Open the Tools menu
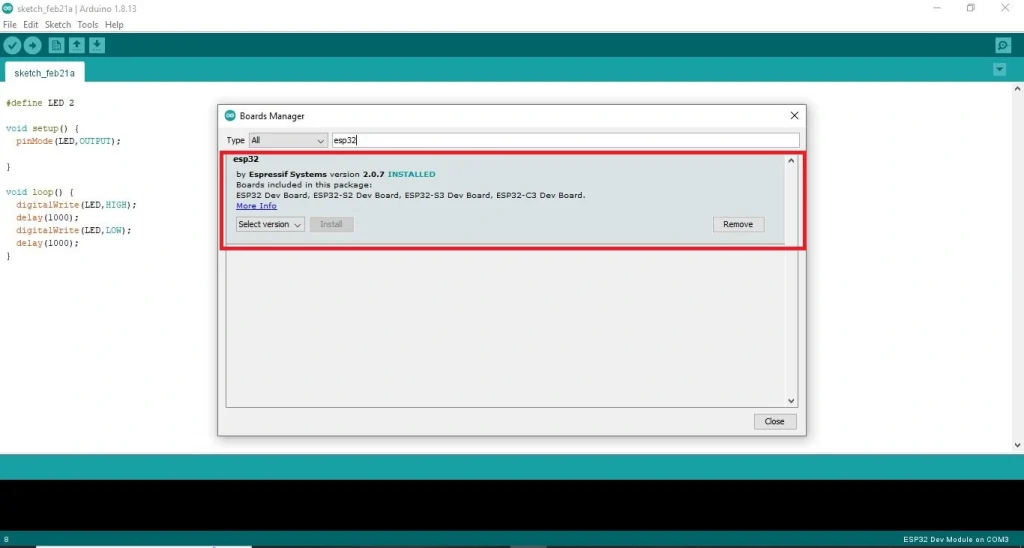Viewport: 1024px width, 548px height. pyautogui.click(x=88, y=25)
